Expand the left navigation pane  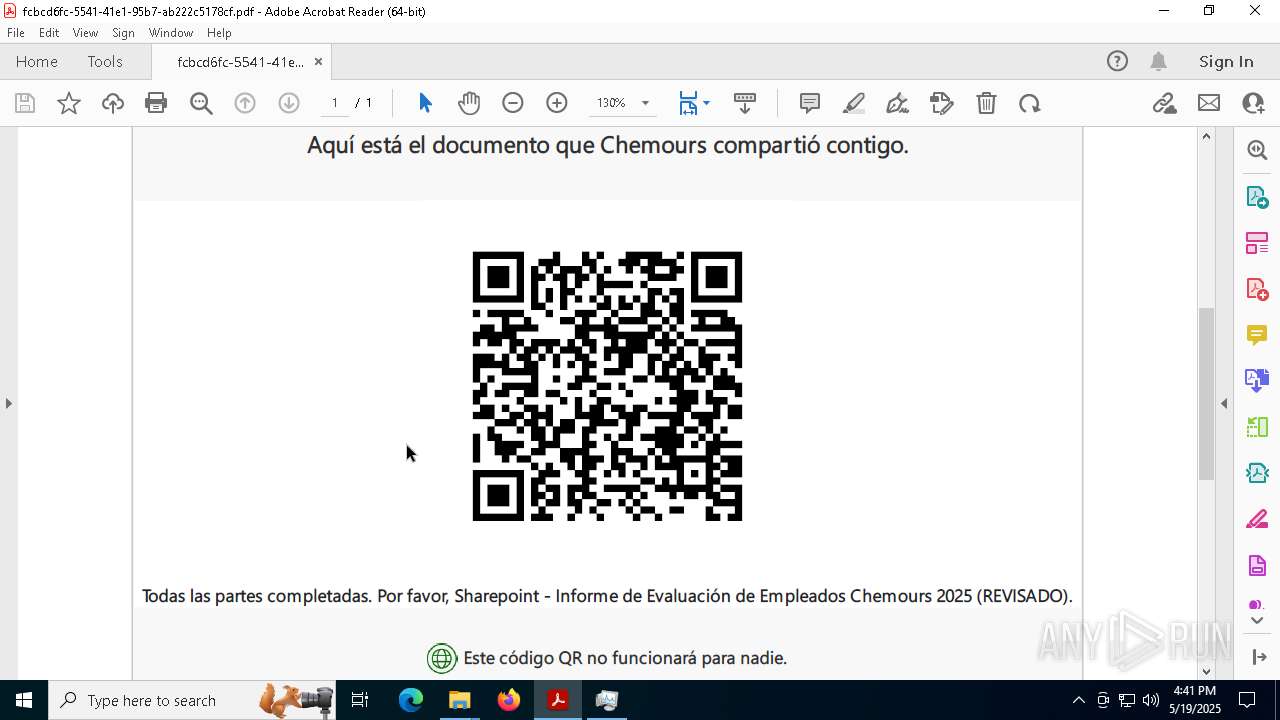click(x=8, y=403)
